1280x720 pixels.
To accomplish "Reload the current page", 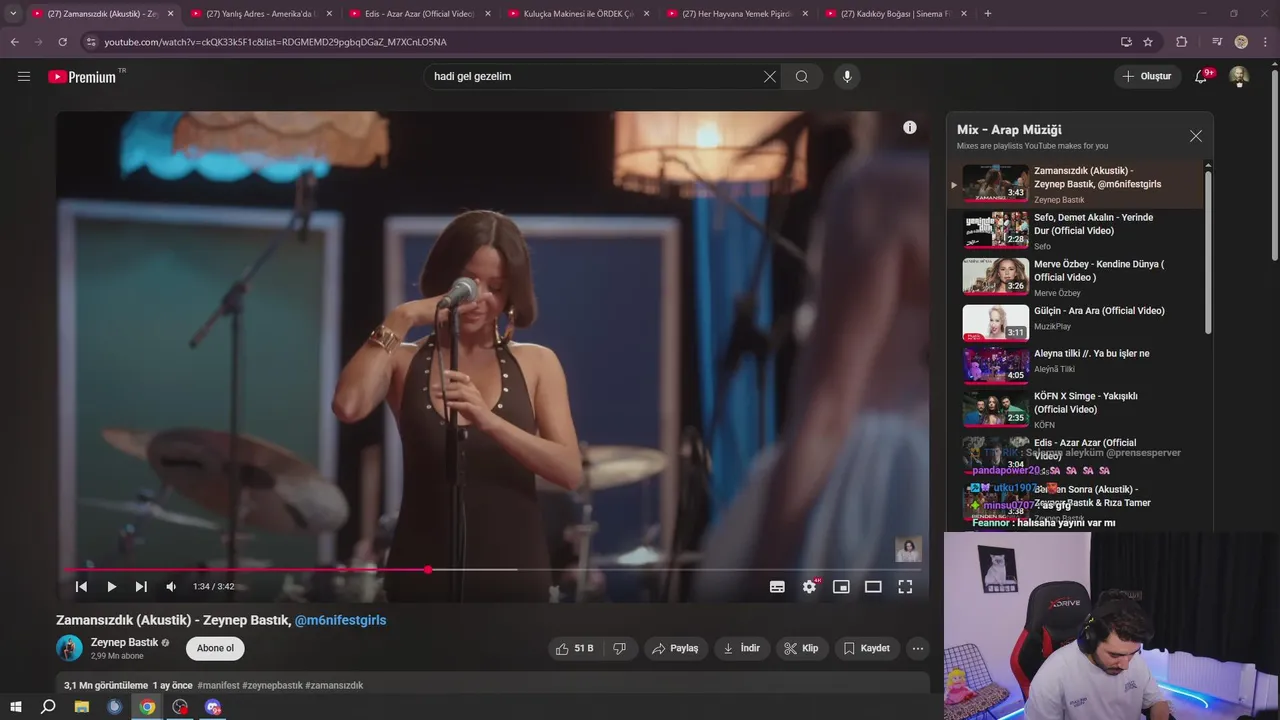I will (62, 42).
